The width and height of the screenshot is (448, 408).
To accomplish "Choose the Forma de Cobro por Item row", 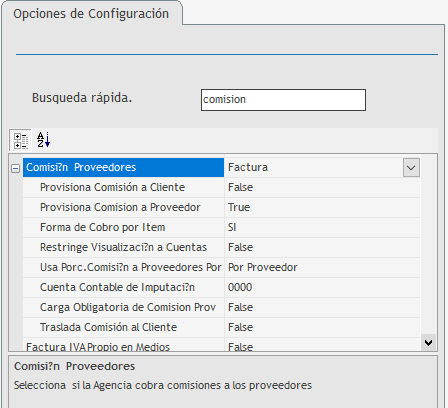I will click(x=221, y=227).
